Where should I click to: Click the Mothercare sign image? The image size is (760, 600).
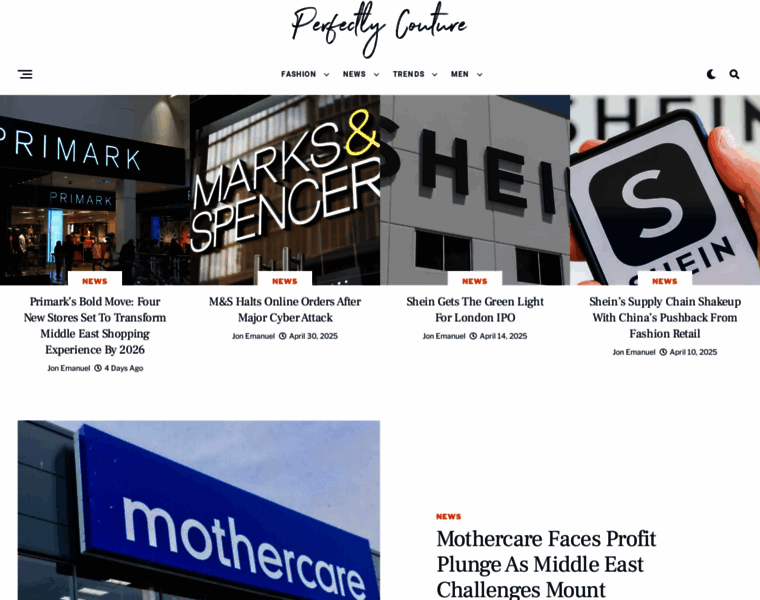click(x=199, y=510)
